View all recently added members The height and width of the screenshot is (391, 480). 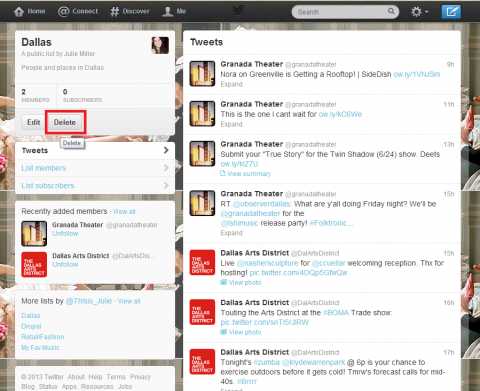point(124,212)
